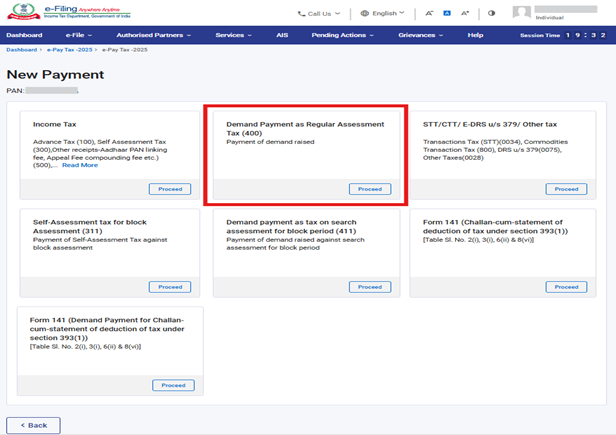Reset font size with default A icon
The height and width of the screenshot is (435, 616).
tap(447, 14)
